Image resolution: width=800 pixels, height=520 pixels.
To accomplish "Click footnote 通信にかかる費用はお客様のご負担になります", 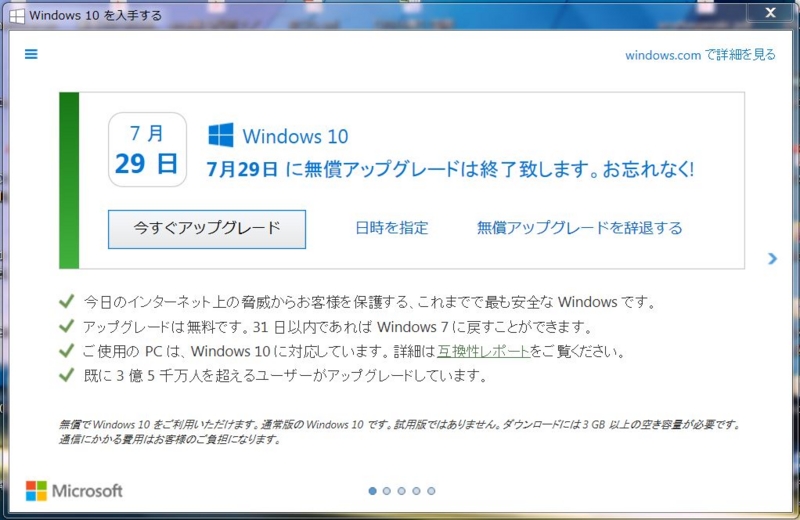I will click(x=170, y=439).
